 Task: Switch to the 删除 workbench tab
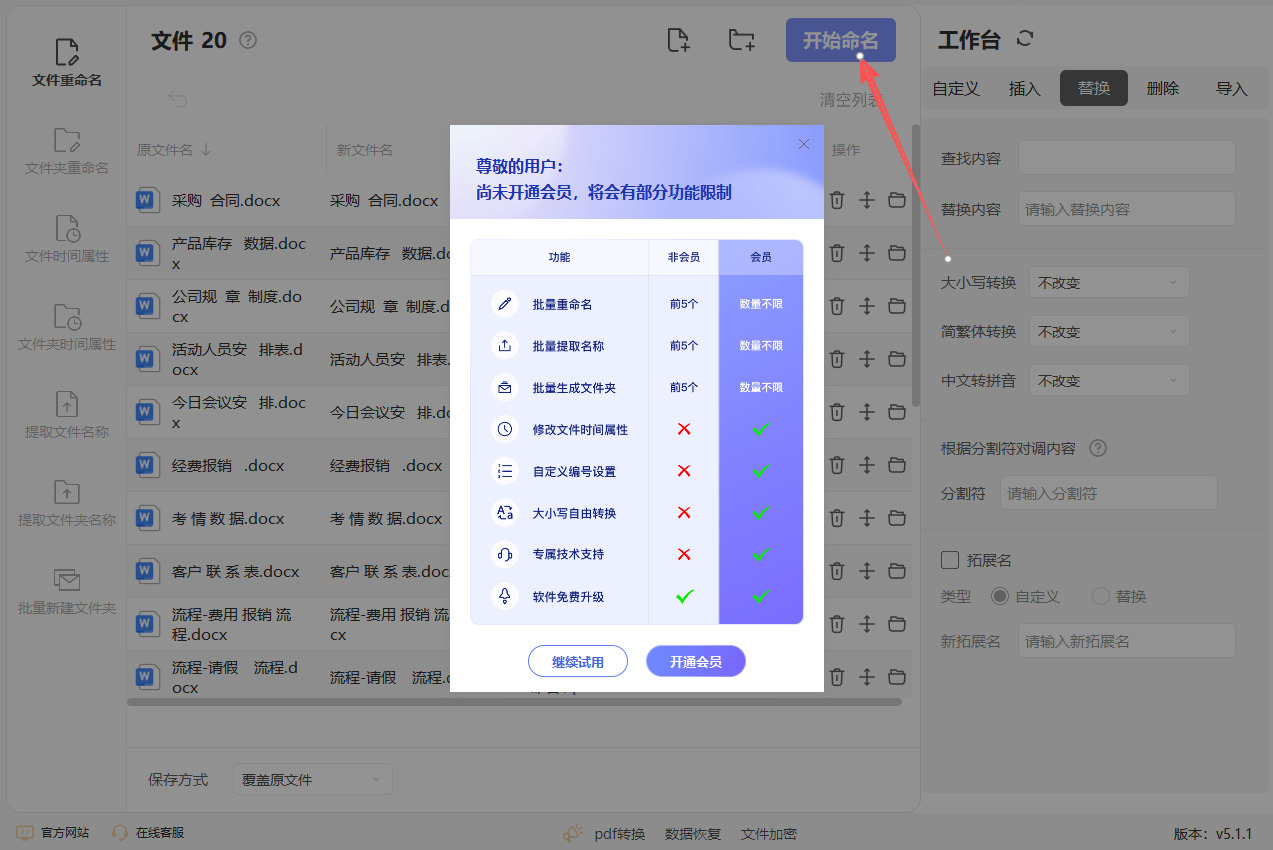[x=1163, y=88]
